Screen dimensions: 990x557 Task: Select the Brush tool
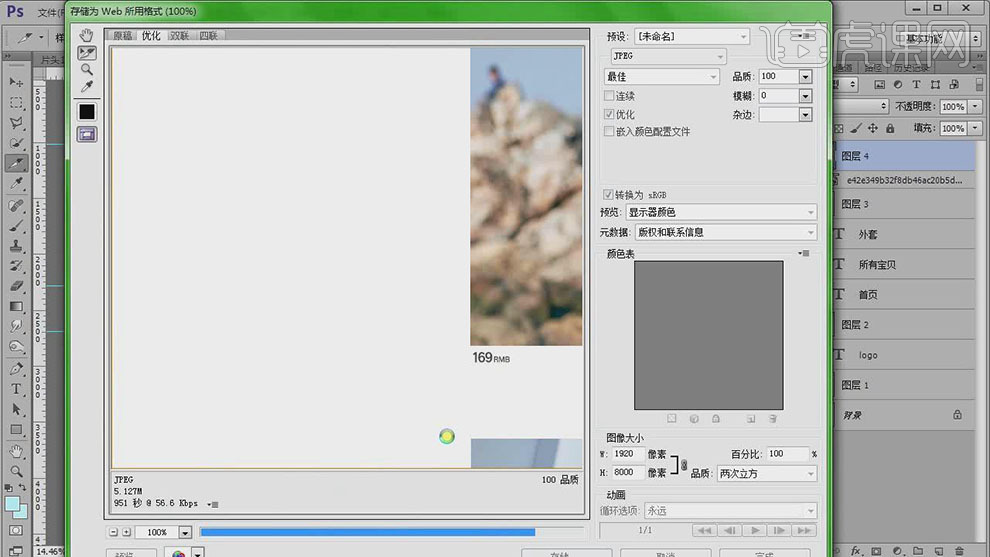(x=16, y=225)
